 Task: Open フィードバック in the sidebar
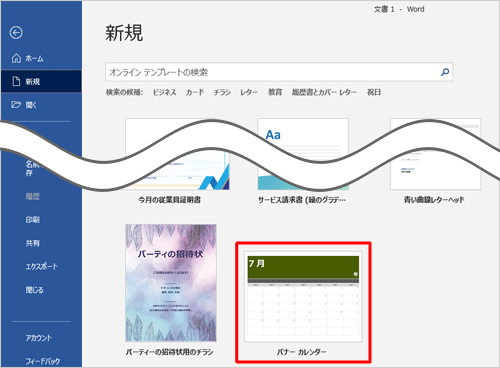43,361
